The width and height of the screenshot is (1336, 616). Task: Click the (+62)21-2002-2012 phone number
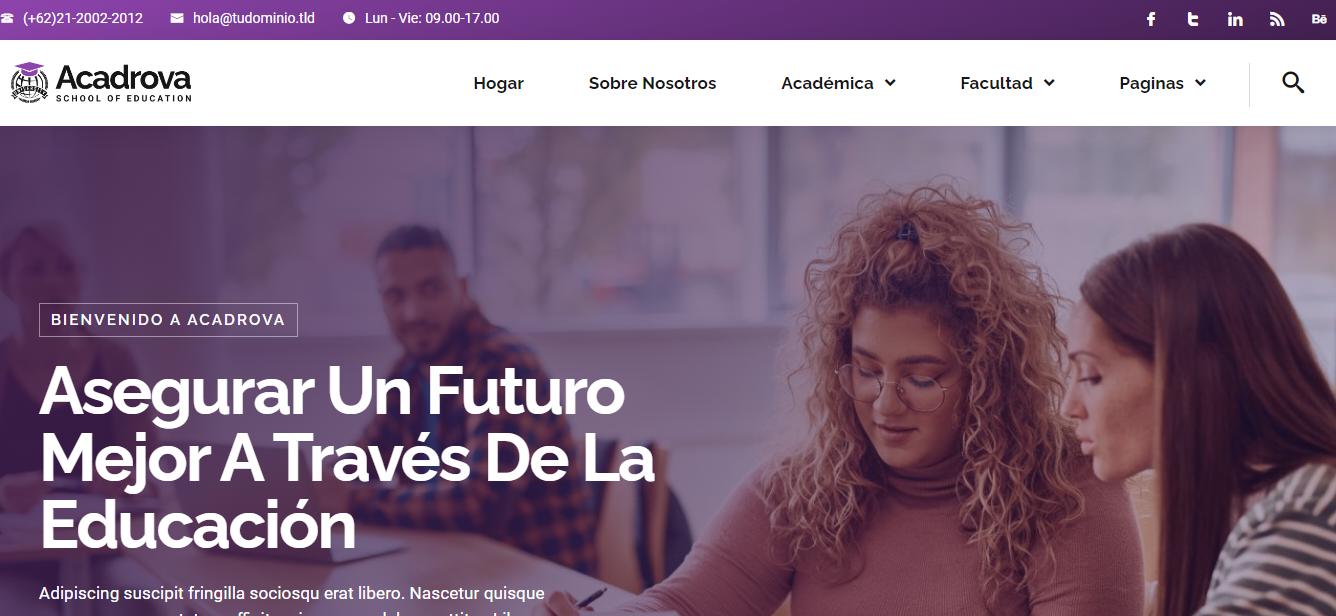[83, 18]
